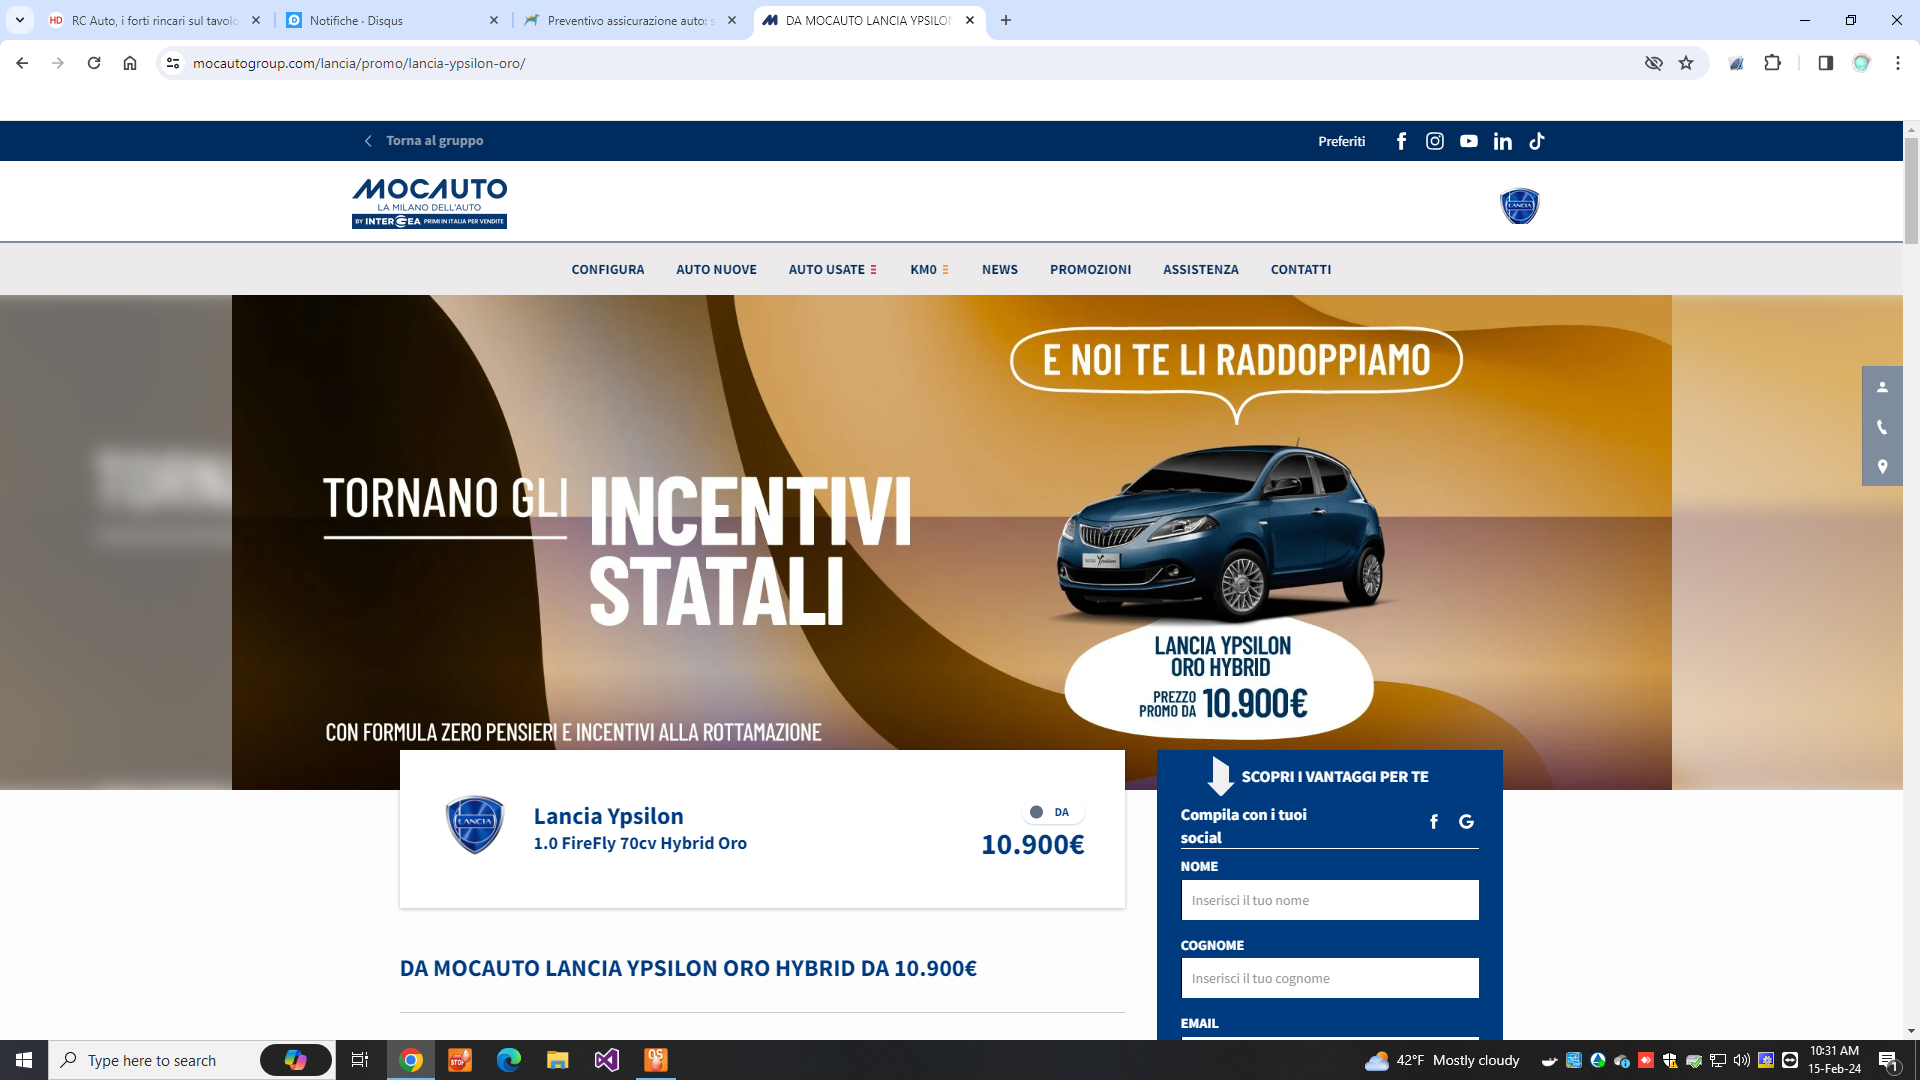Click the Lancia Ypsilon model title
Image resolution: width=1920 pixels, height=1080 pixels.
(x=609, y=816)
